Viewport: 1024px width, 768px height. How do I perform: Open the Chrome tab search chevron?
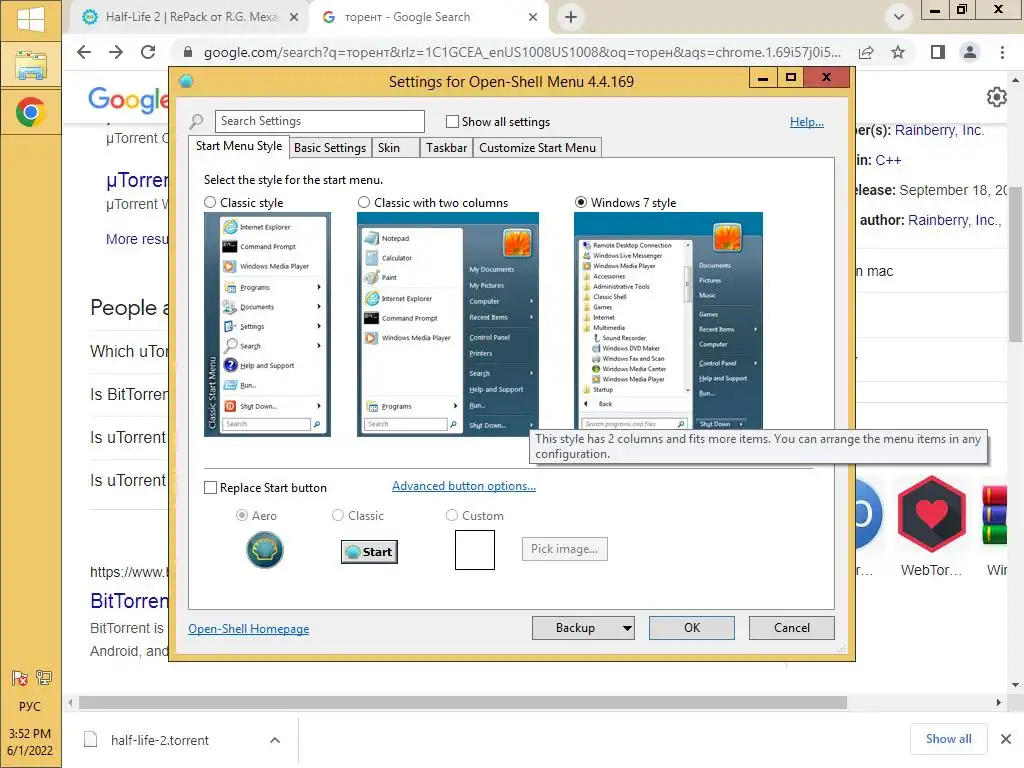(899, 17)
